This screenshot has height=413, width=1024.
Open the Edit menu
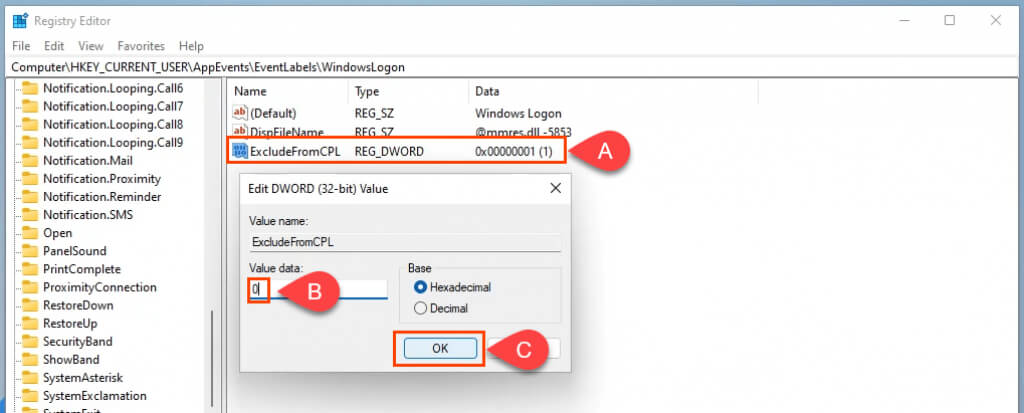(x=54, y=46)
